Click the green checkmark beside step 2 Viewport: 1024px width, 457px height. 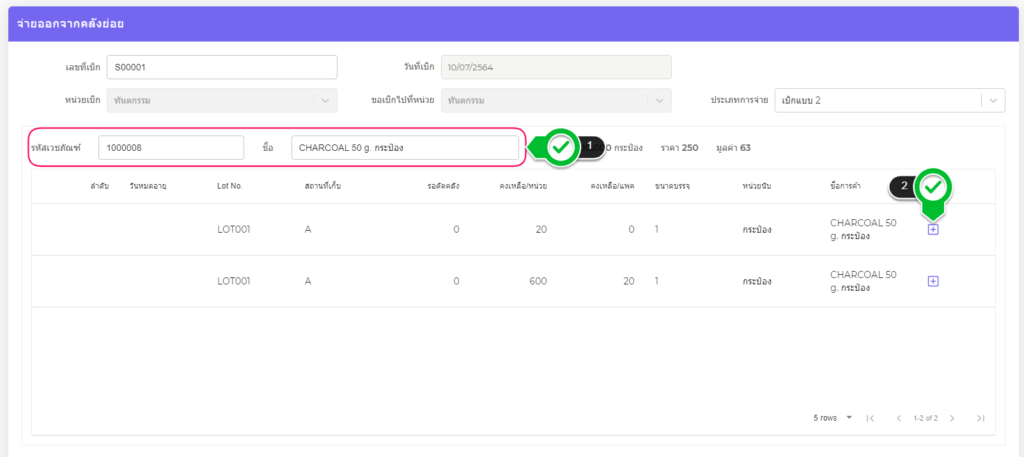pos(933,186)
